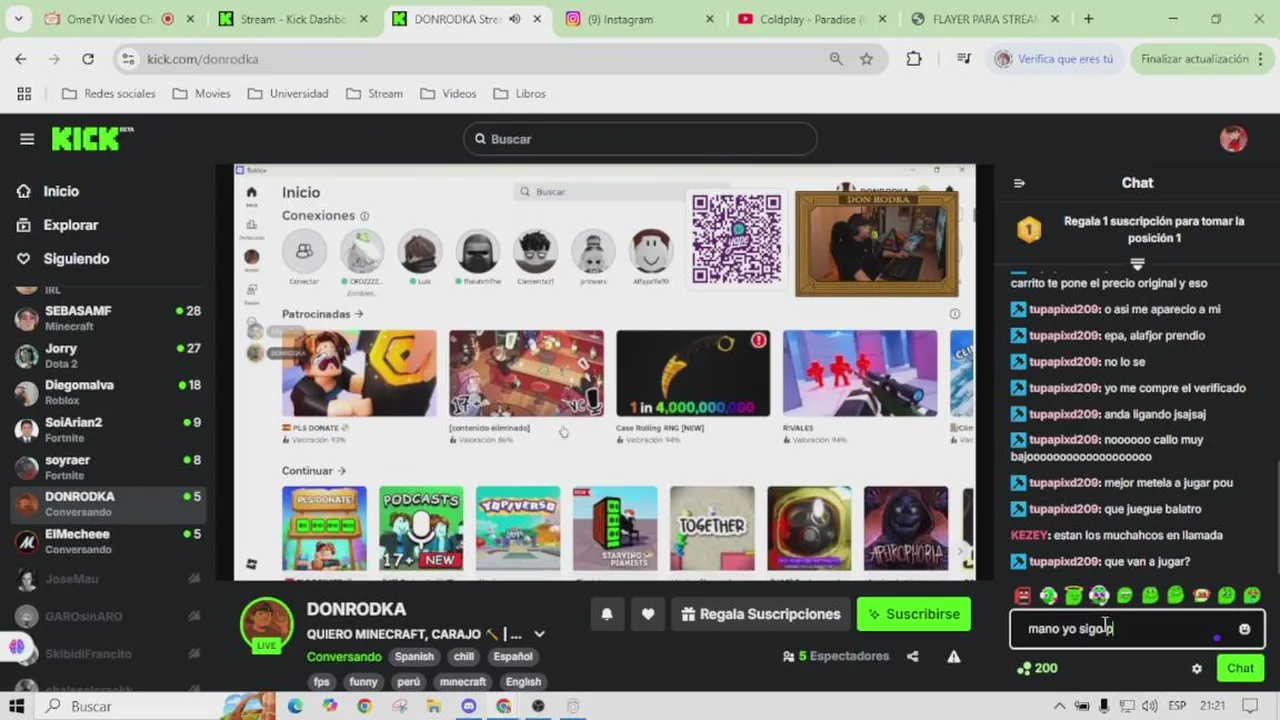Open soyraer channel in the sidebar
1280x720 pixels.
[108, 467]
